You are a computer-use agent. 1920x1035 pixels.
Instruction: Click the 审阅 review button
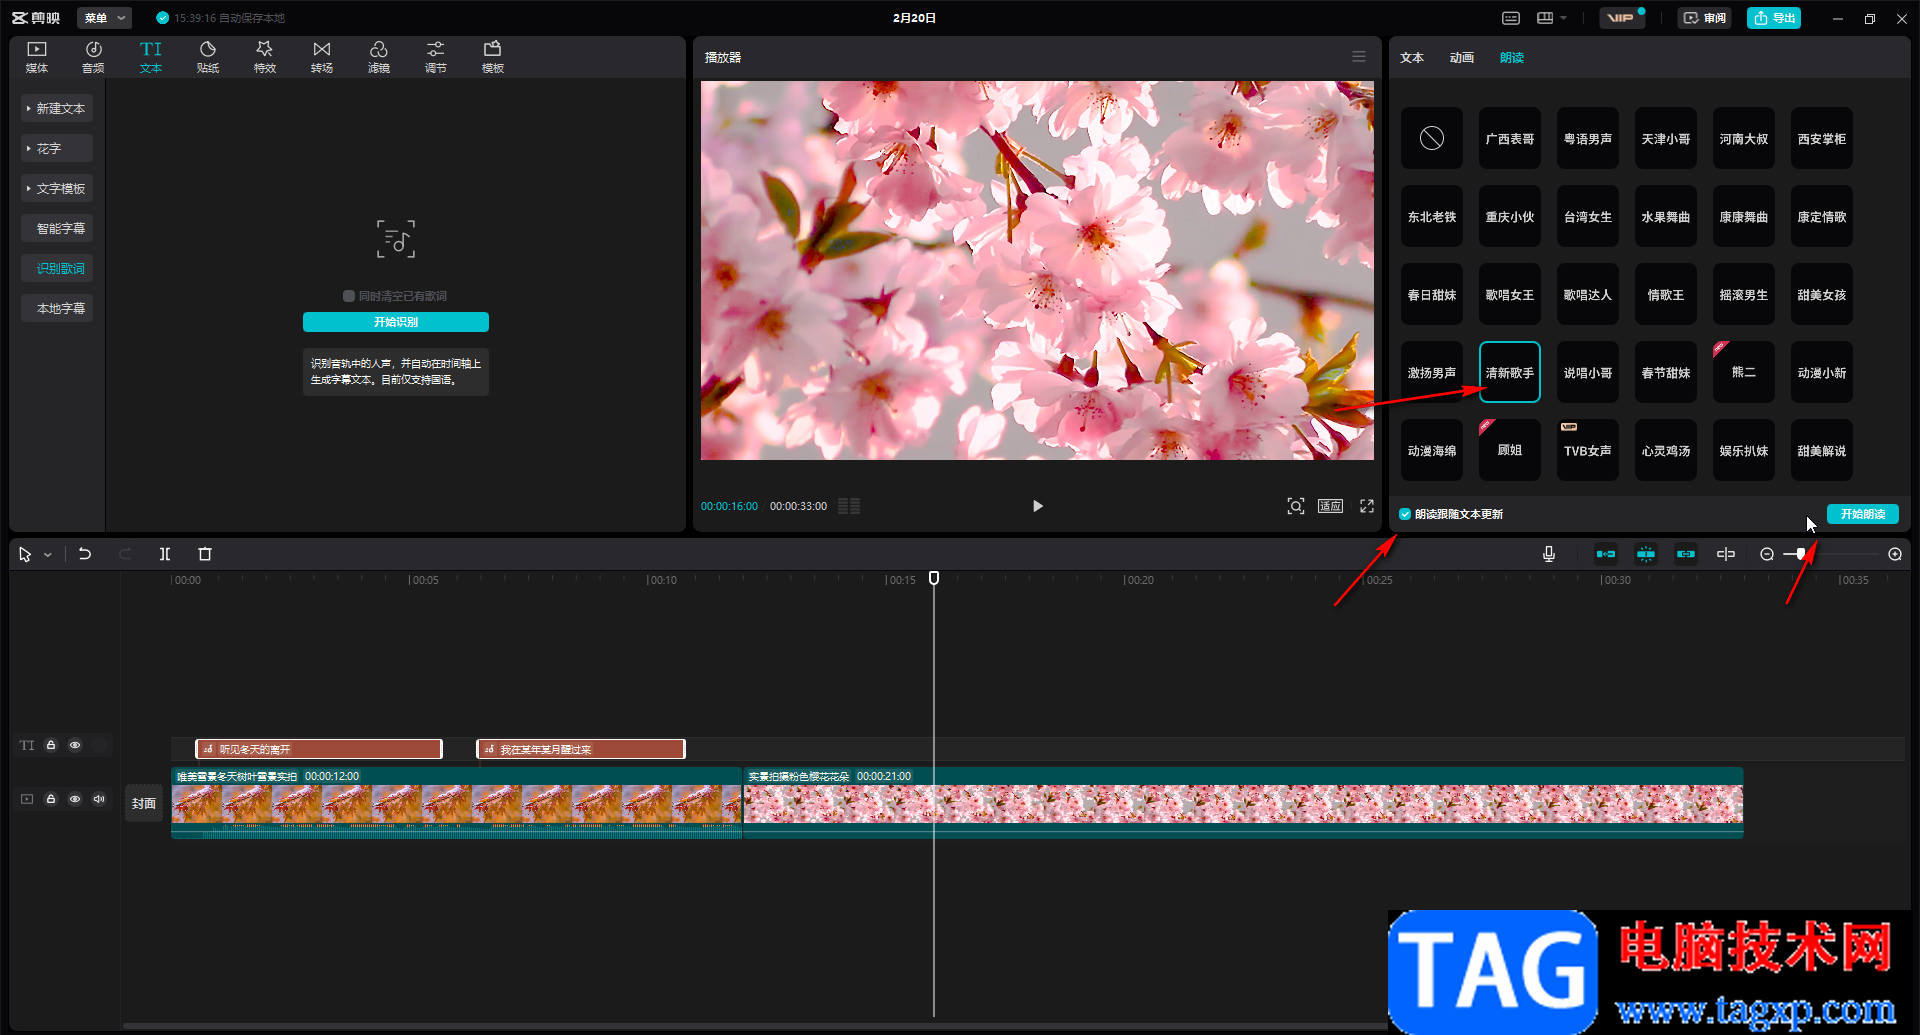click(x=1705, y=18)
